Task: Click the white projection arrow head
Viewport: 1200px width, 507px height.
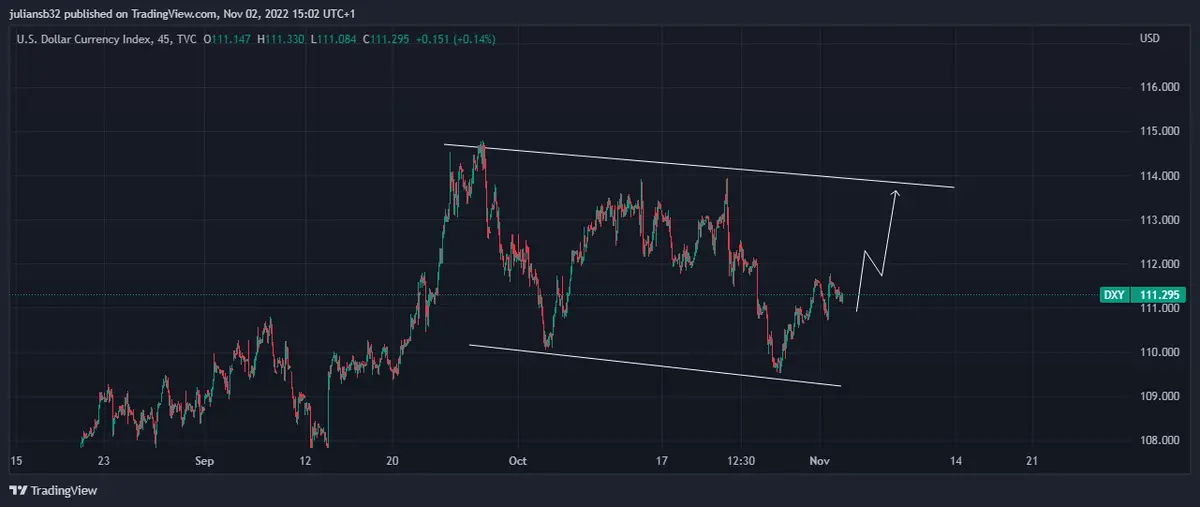Action: [x=895, y=192]
